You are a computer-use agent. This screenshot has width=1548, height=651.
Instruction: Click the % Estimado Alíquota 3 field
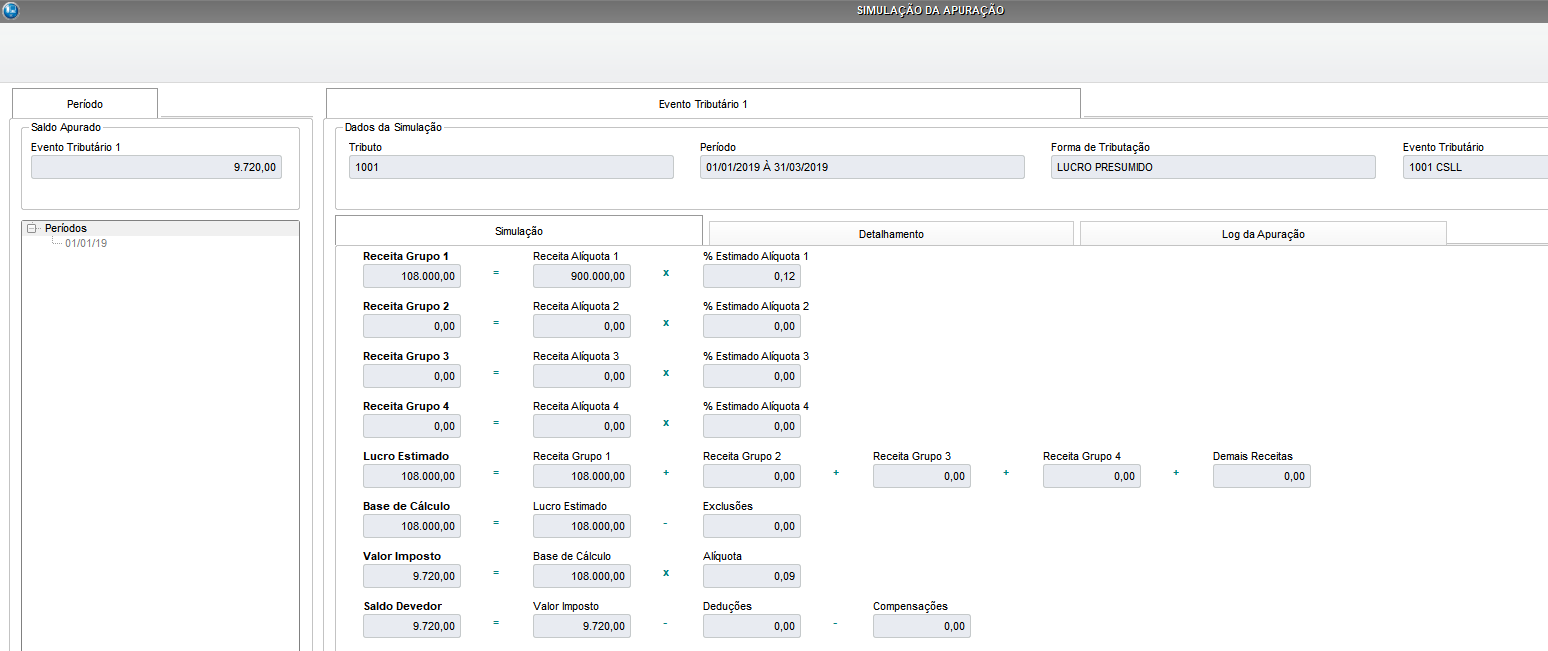[x=752, y=376]
